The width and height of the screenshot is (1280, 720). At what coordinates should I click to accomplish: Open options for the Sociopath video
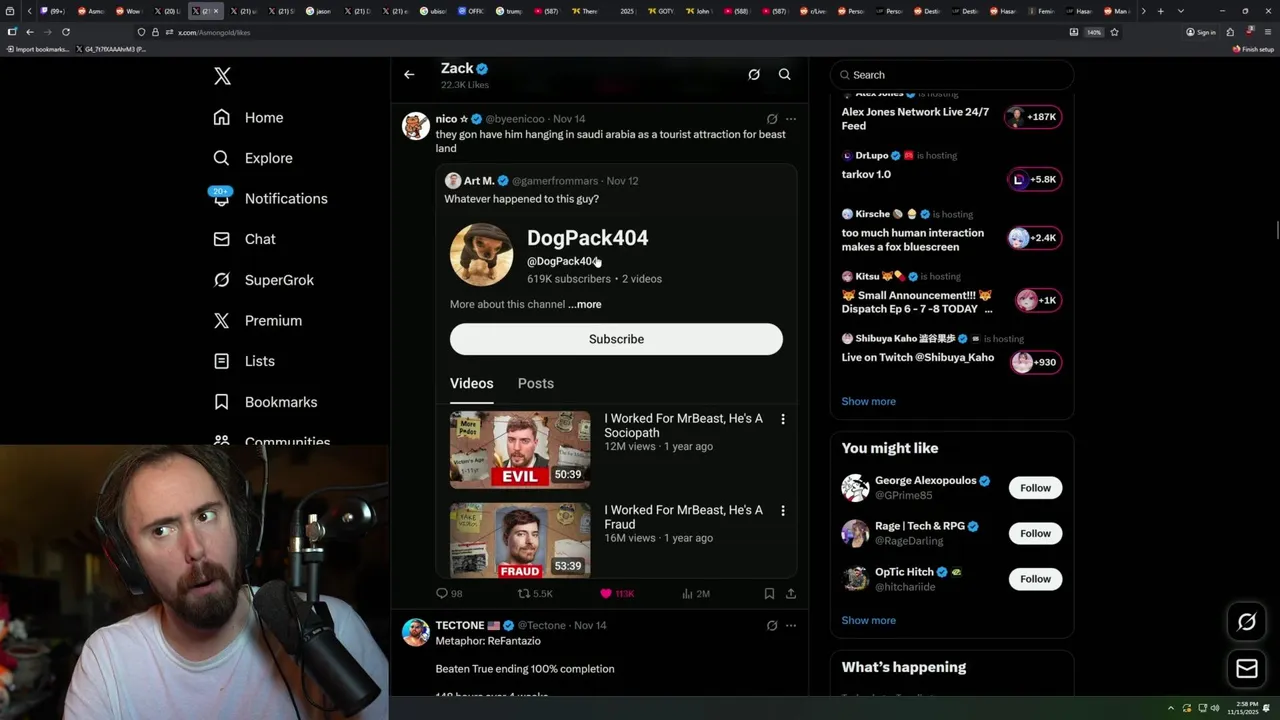point(783,419)
